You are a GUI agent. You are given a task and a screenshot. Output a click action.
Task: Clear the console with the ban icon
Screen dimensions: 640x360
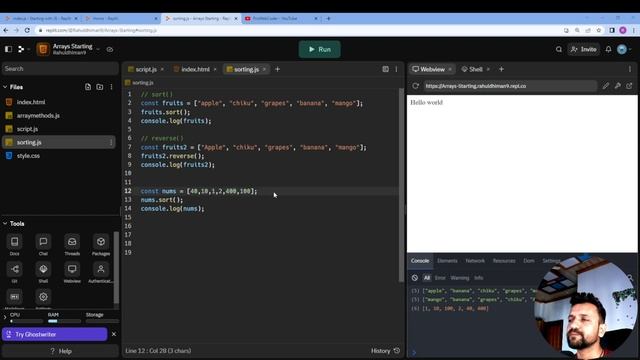point(415,278)
